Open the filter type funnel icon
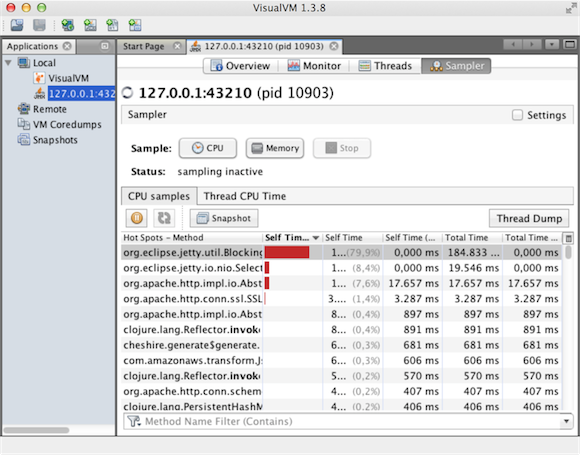 (x=134, y=421)
